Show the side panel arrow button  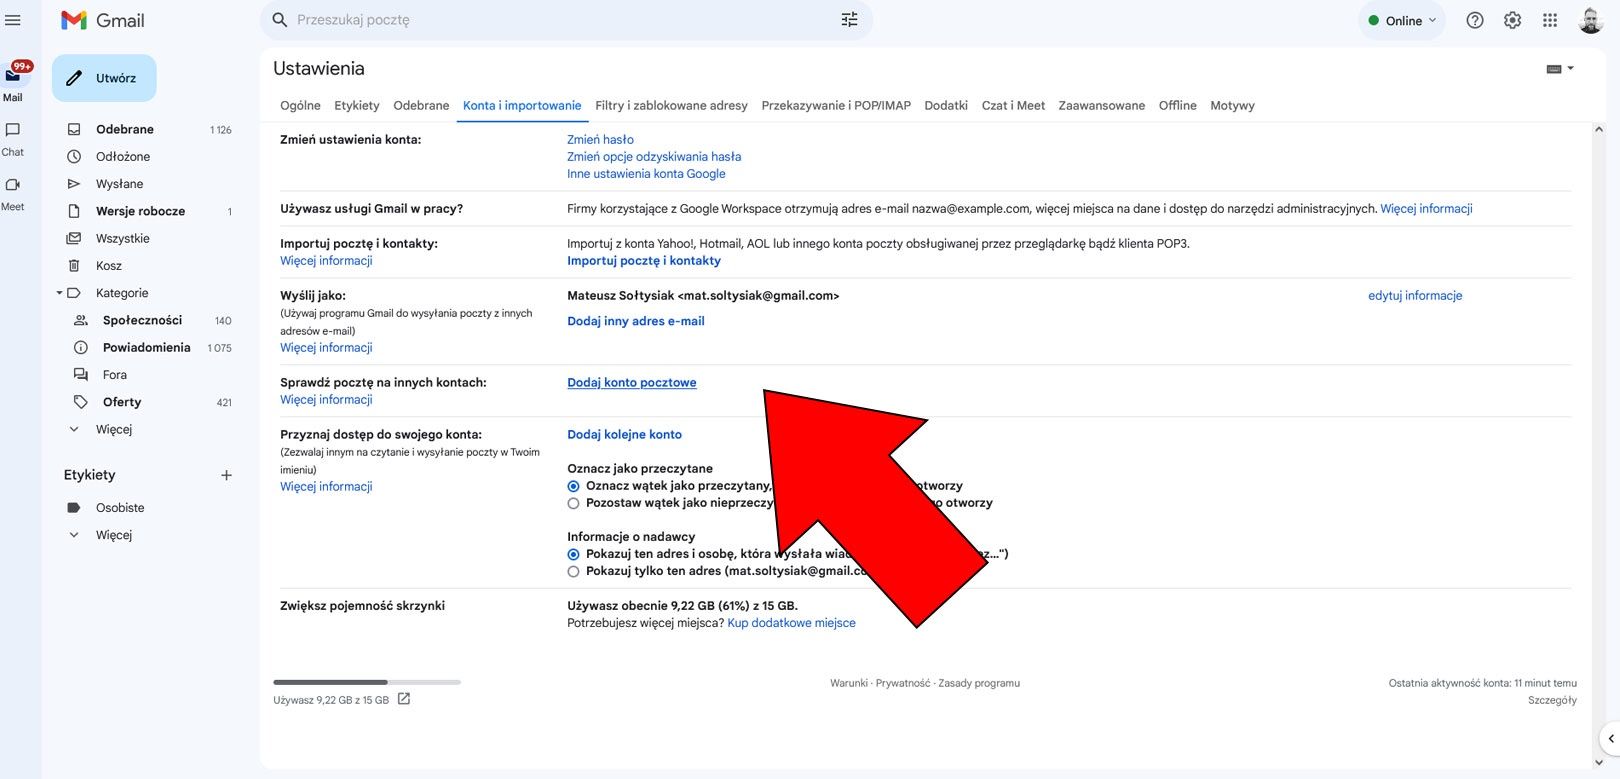click(1610, 739)
